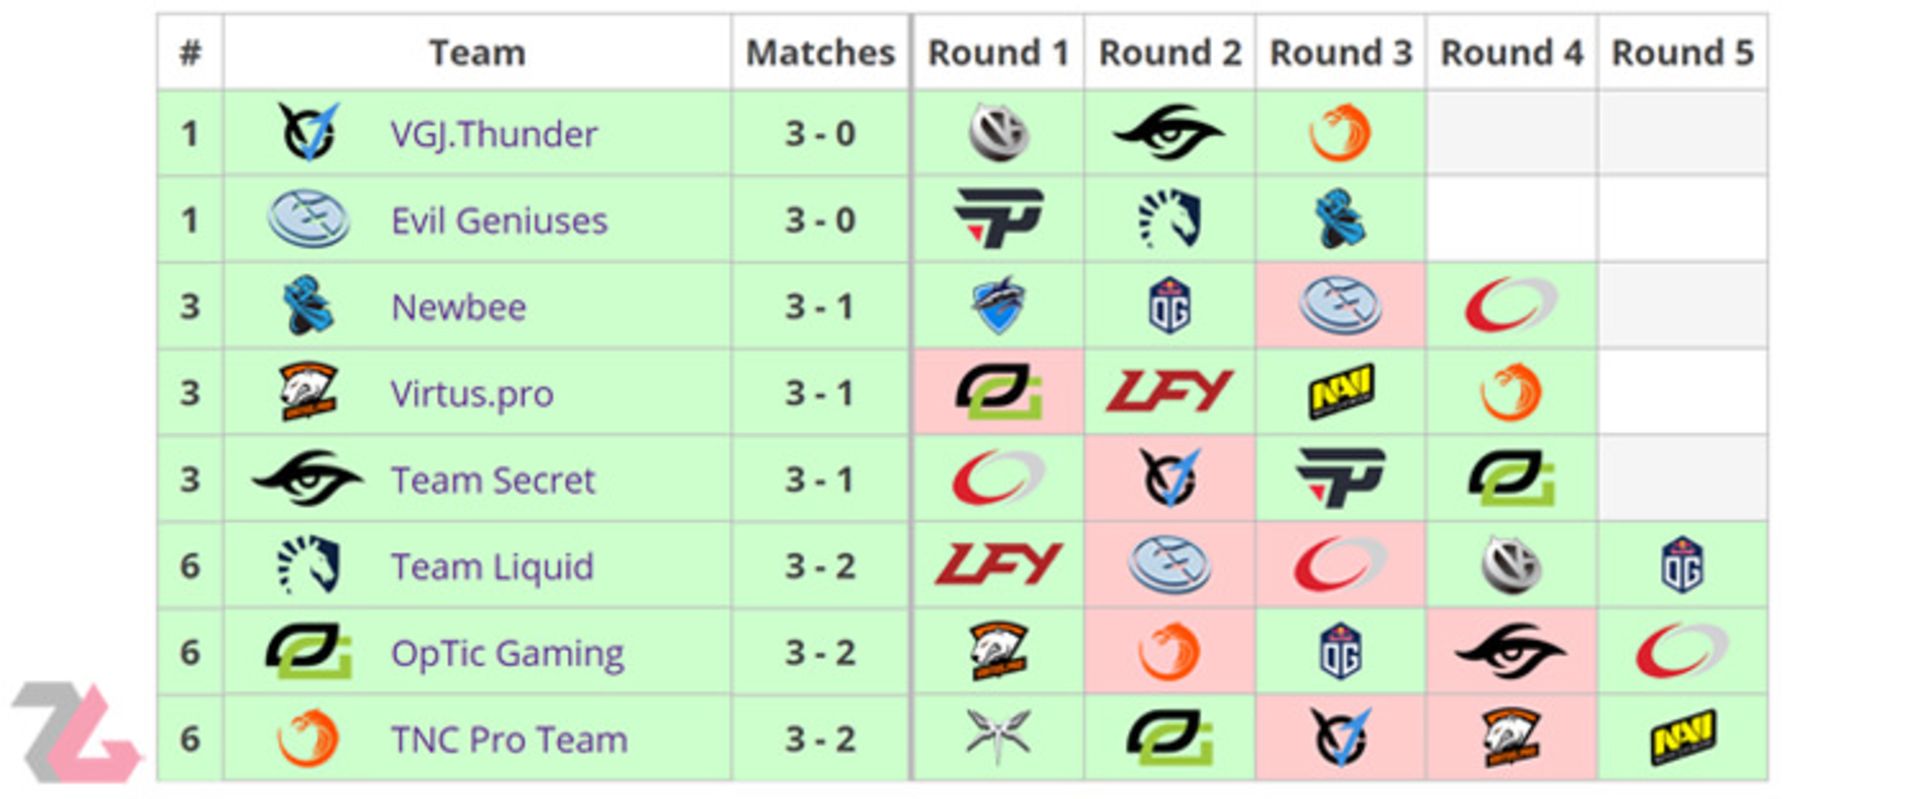Select the TNC Pro Team name link
Screen dimensions: 1920x799
pos(509,740)
